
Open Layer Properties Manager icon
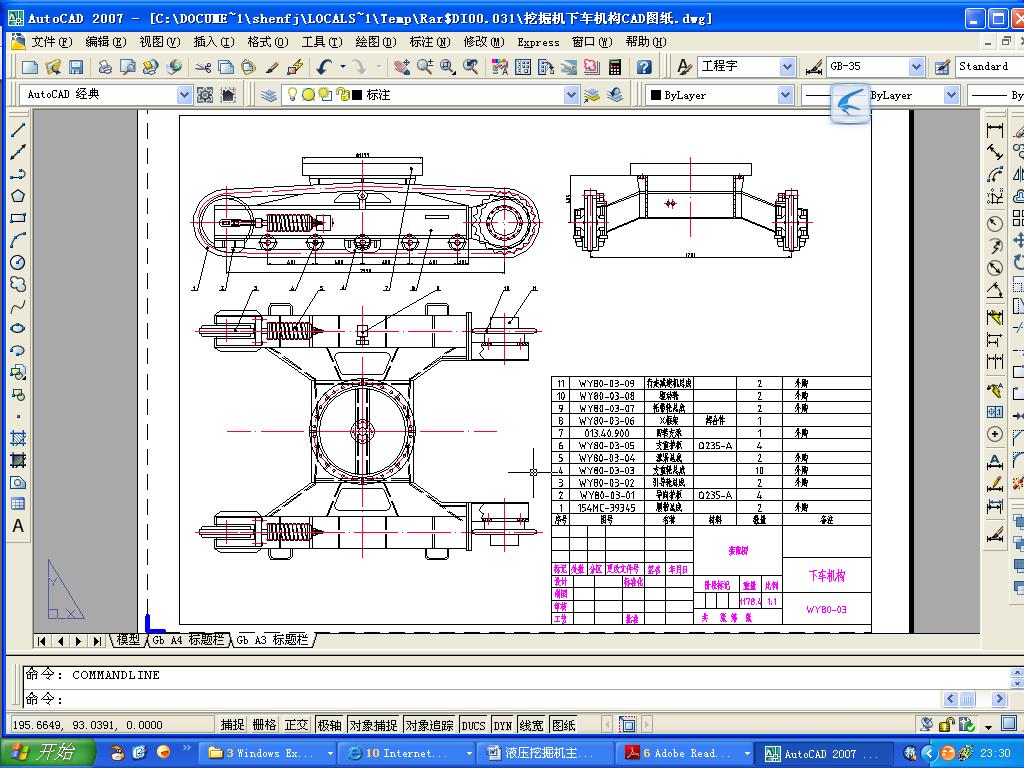point(268,95)
